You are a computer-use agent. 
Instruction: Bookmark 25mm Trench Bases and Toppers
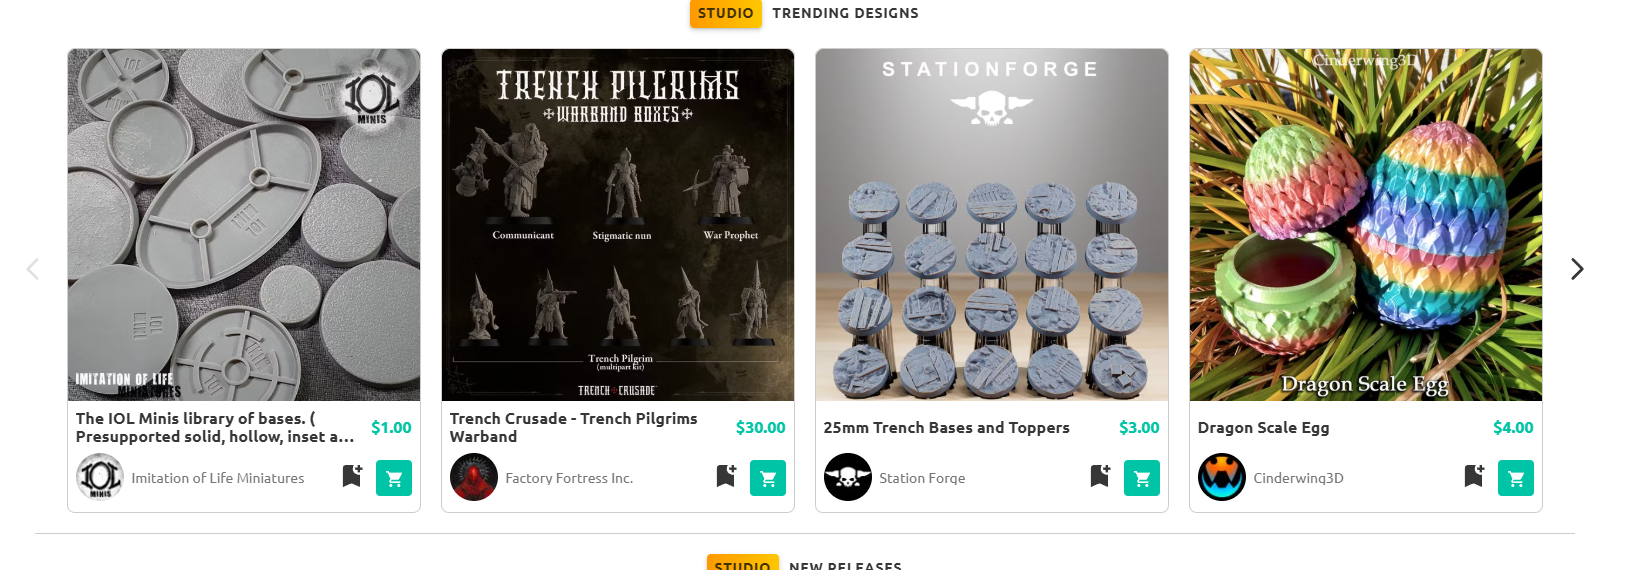click(x=1099, y=476)
